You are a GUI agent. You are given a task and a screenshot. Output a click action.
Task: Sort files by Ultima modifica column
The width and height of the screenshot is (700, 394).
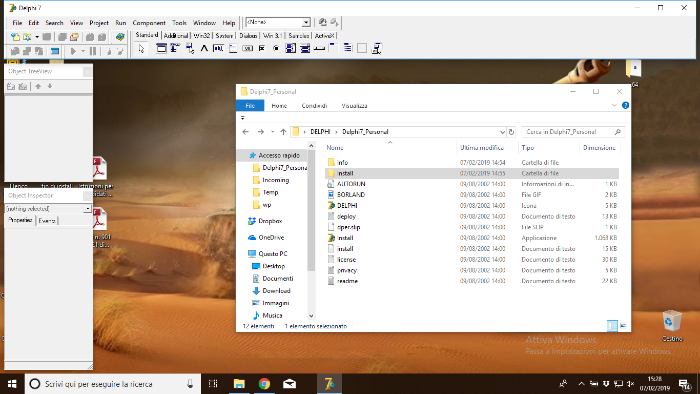482,148
